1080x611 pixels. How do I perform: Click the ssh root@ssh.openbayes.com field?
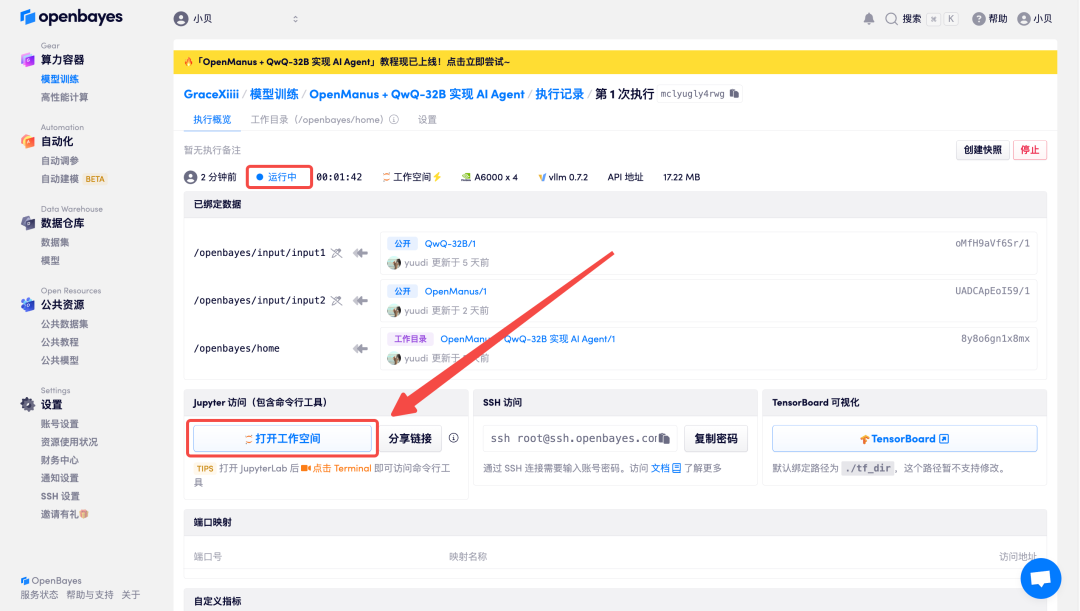[x=580, y=438]
